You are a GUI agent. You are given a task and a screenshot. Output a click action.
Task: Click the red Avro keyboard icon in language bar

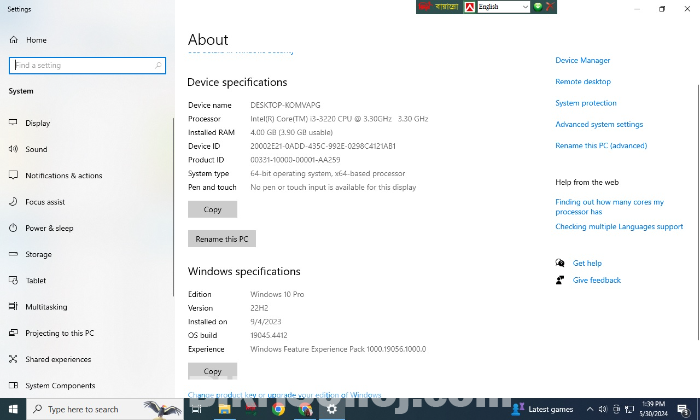click(470, 7)
